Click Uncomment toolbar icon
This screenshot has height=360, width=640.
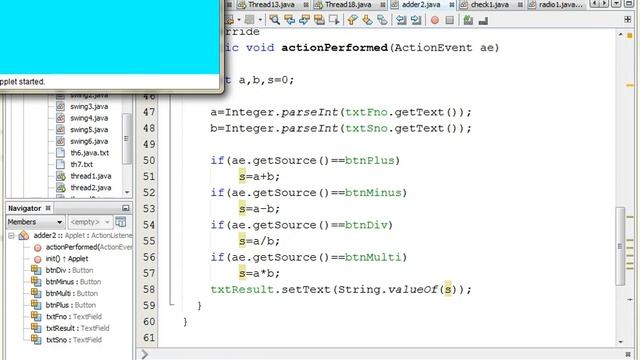[x=483, y=20]
